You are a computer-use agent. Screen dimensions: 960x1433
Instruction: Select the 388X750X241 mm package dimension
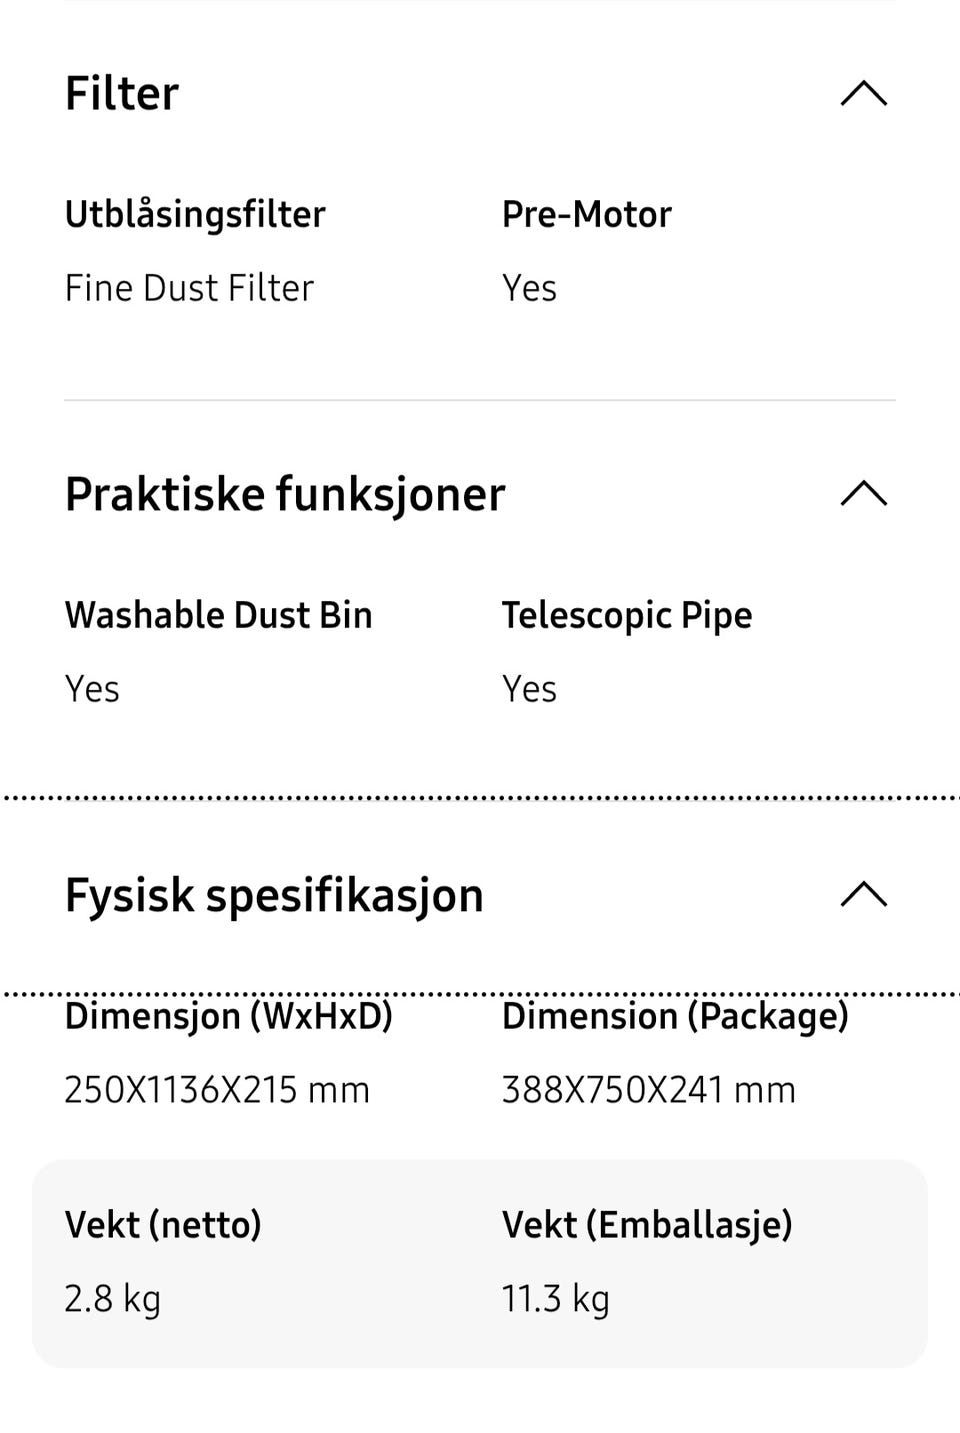coord(648,1089)
